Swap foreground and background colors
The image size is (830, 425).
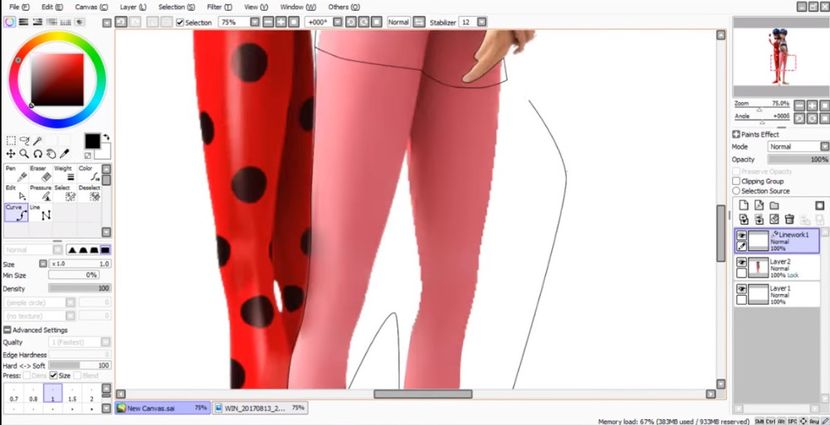(x=106, y=137)
